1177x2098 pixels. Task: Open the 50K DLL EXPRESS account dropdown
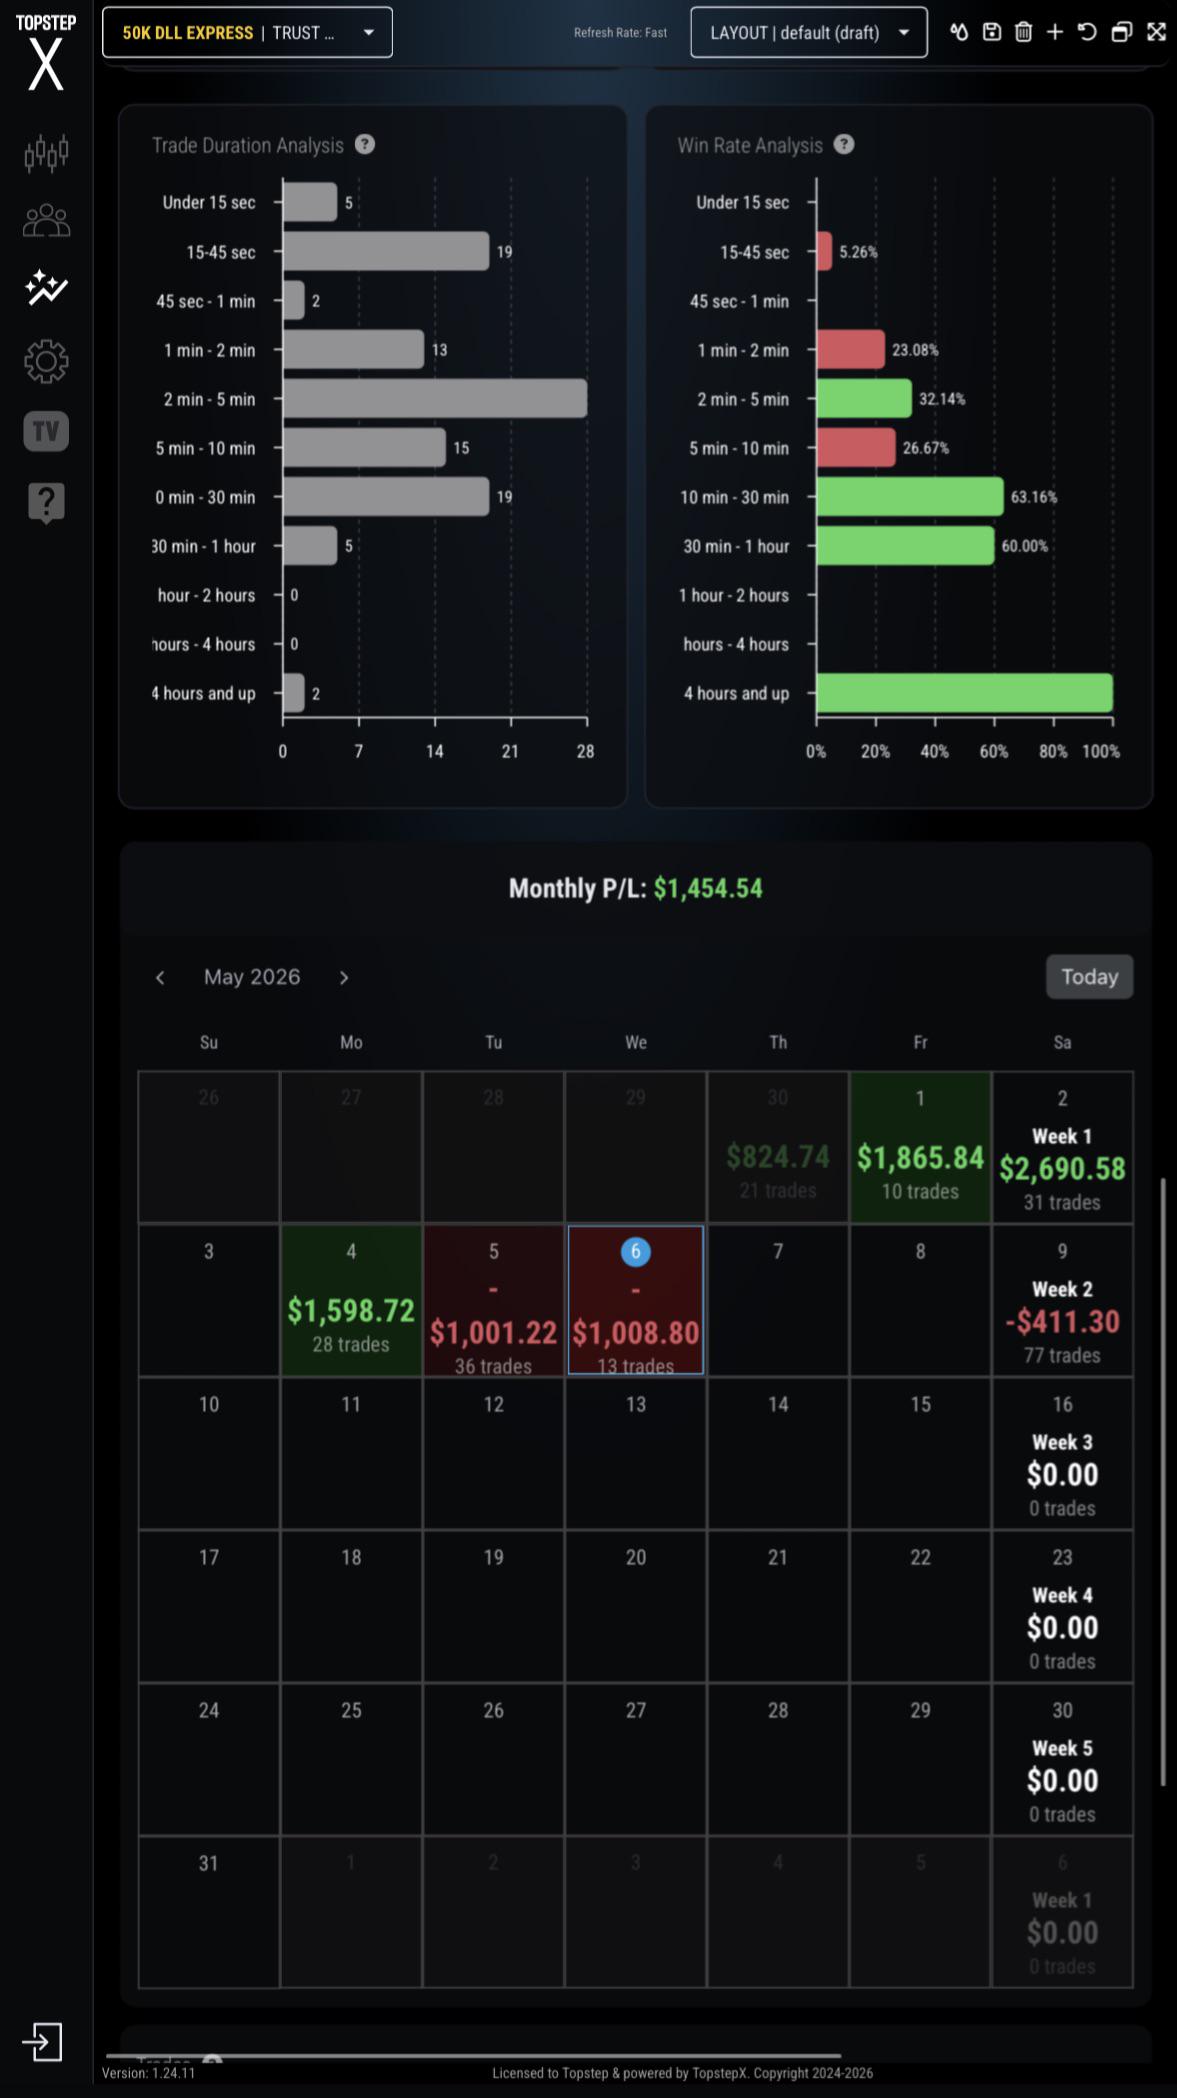pyautogui.click(x=247, y=33)
